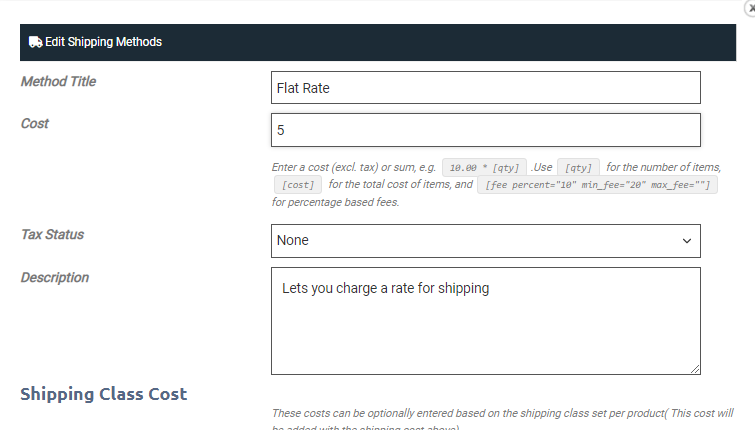This screenshot has height=430, width=755.
Task: Click the Cost field label
Action: coord(35,123)
